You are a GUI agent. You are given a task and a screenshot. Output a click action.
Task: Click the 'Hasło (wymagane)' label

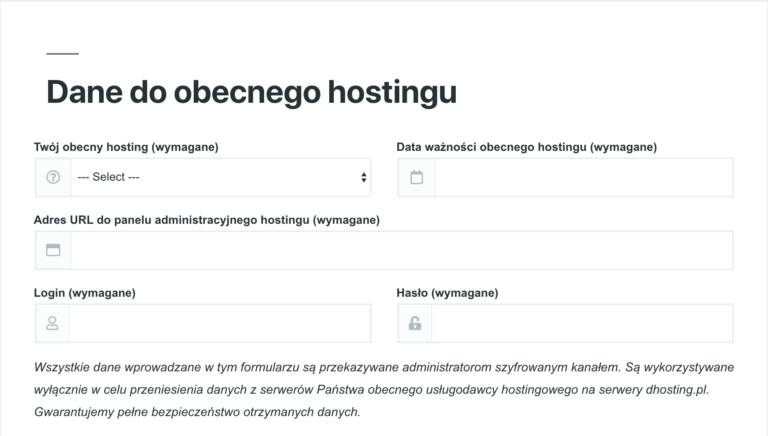447,293
